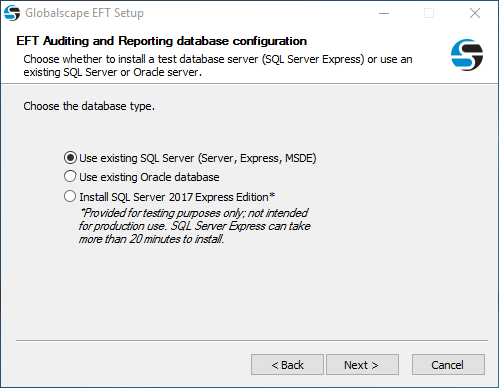Go back with the < Back button
Viewport: 499px width, 388px height.
[287, 365]
